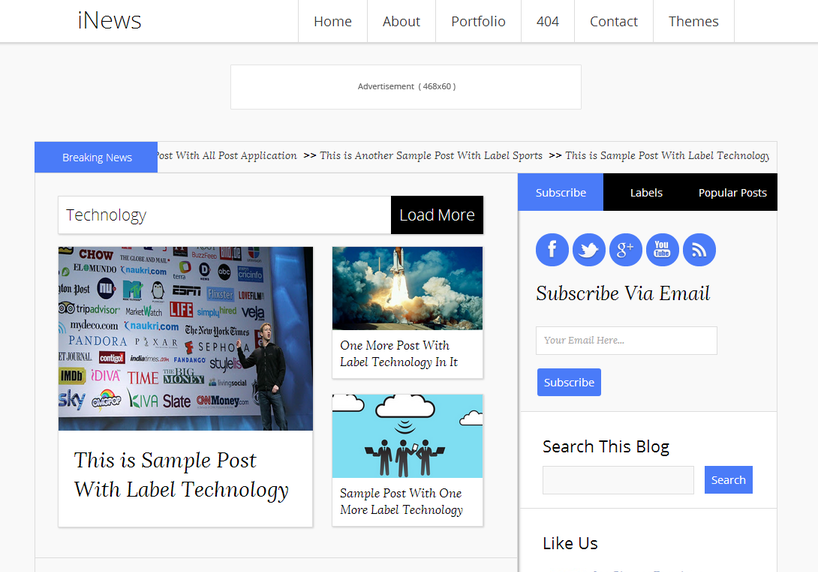Open the Subscribe tab in sidebar

click(561, 192)
